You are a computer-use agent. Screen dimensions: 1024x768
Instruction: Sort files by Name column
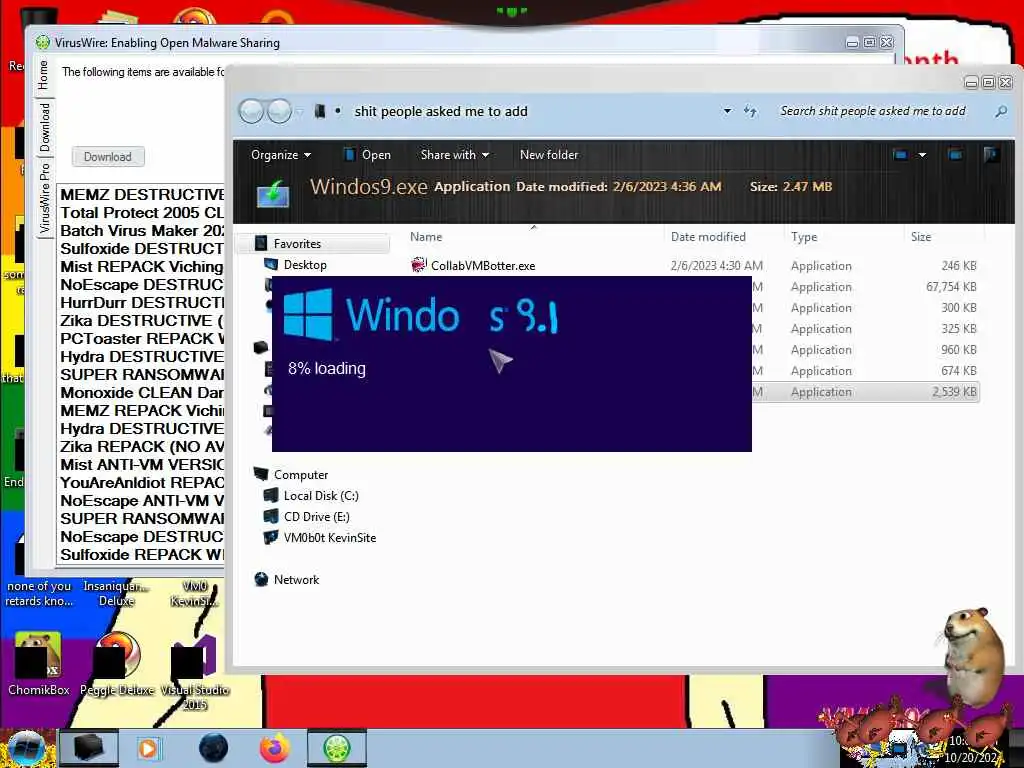(426, 237)
